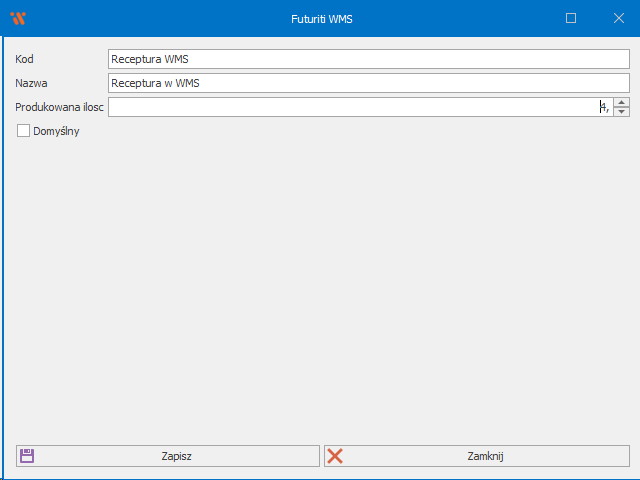Click into the Kod input field
This screenshot has height=480, width=640.
point(368,59)
